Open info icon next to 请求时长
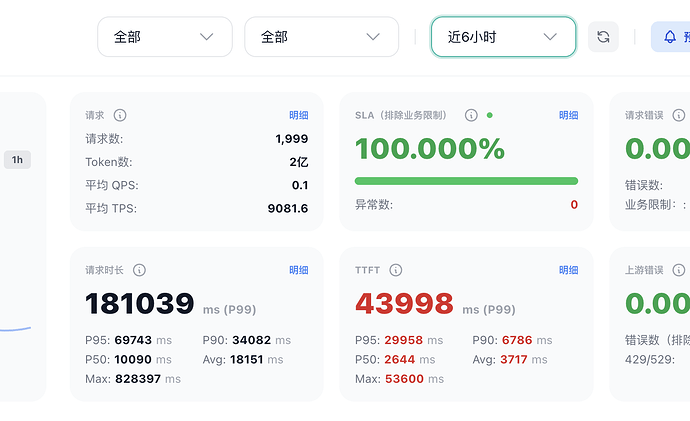This screenshot has height=421, width=690. [139, 270]
